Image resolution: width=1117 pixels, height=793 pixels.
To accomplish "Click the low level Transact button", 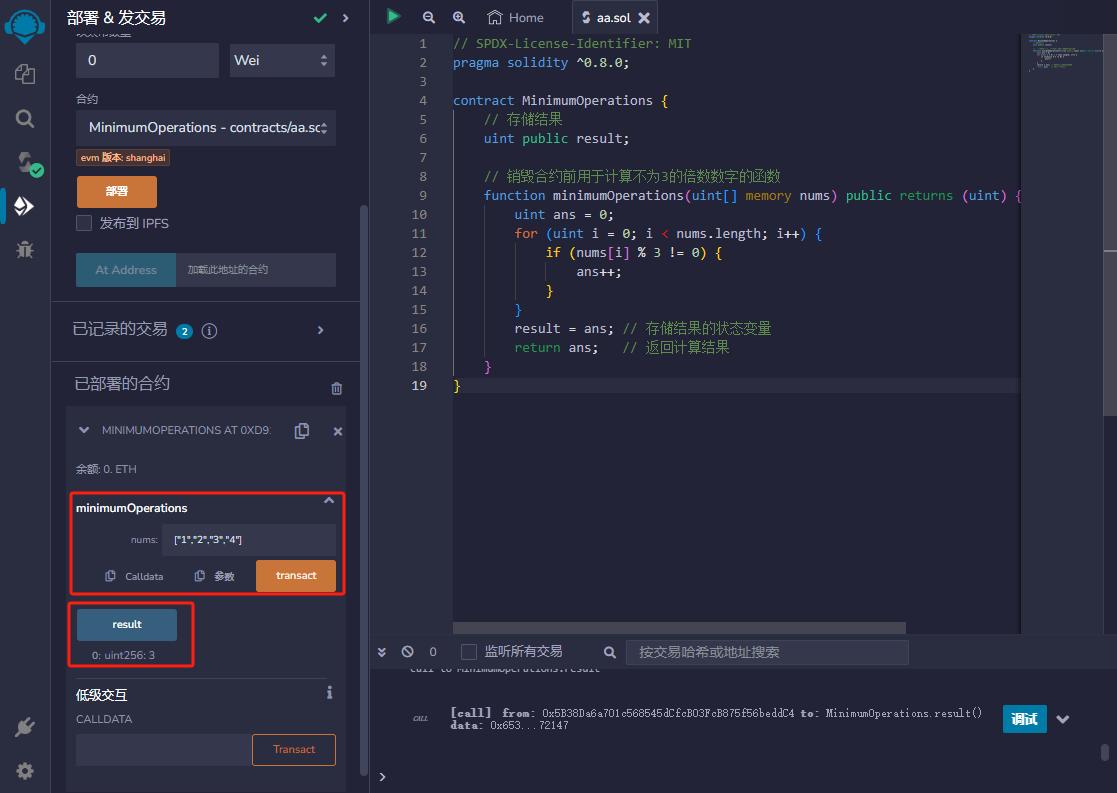I will [293, 750].
